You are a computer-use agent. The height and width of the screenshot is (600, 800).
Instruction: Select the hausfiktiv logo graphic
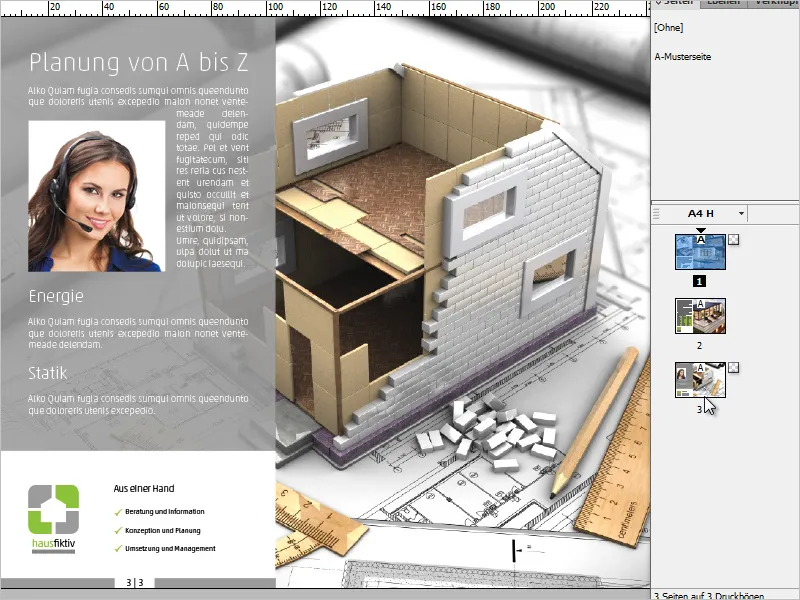coord(54,518)
